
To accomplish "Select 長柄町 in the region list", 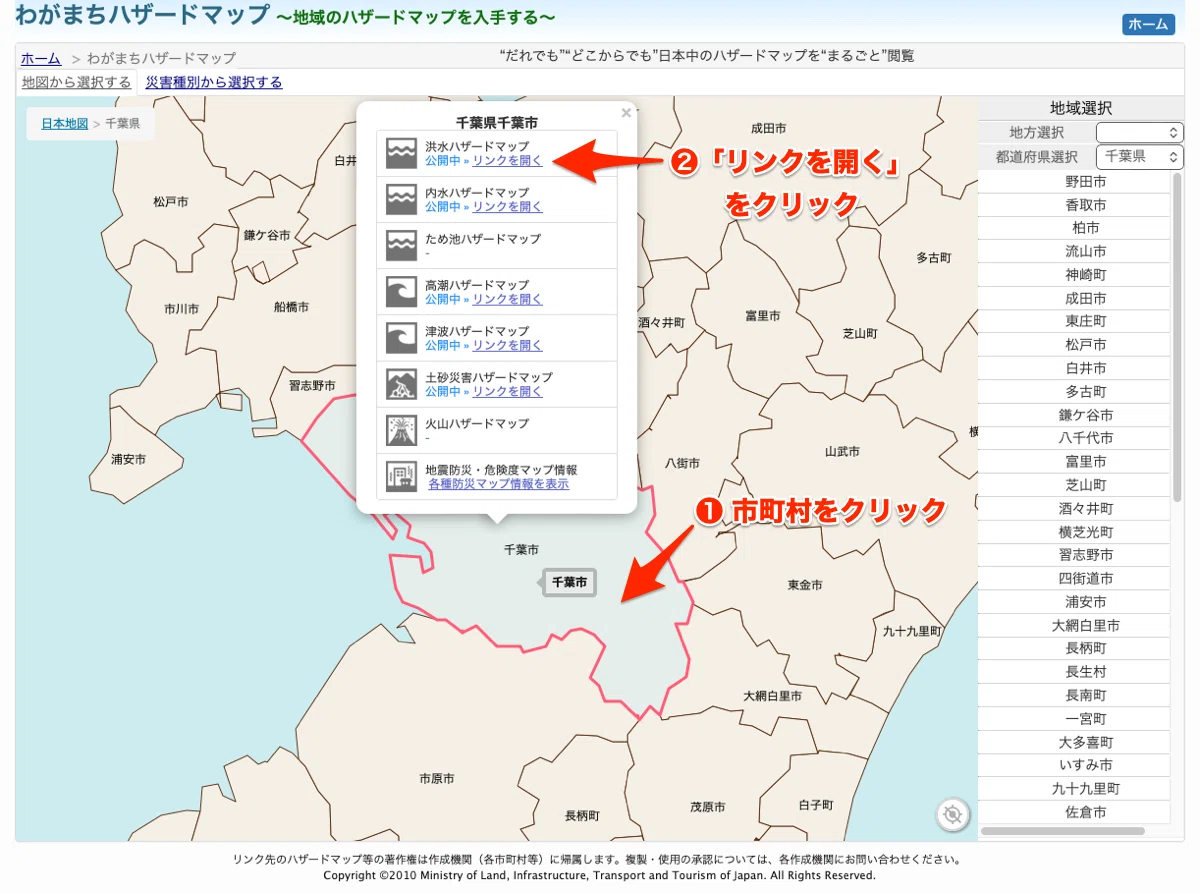I will coord(1074,648).
